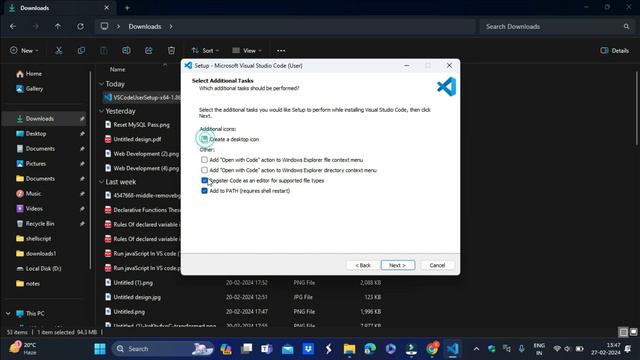Enable Open with Code directory context menu
Image resolution: width=640 pixels, height=360 pixels.
point(204,170)
